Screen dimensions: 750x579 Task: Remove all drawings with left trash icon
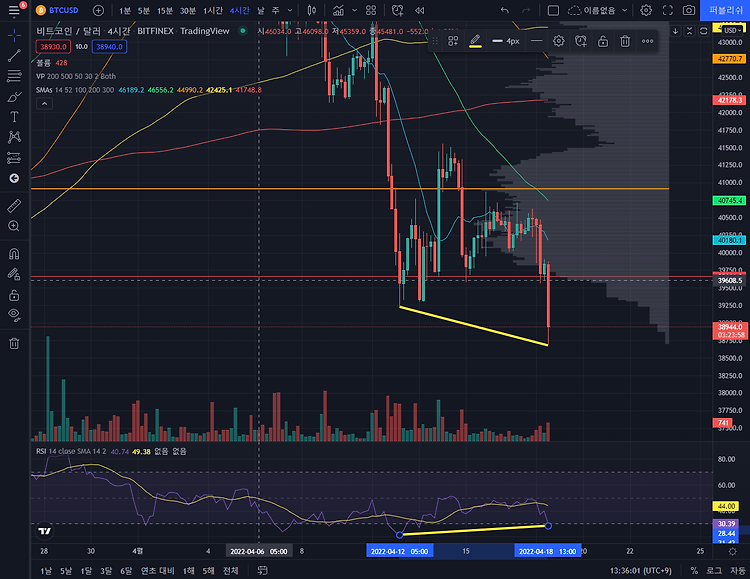click(14, 344)
